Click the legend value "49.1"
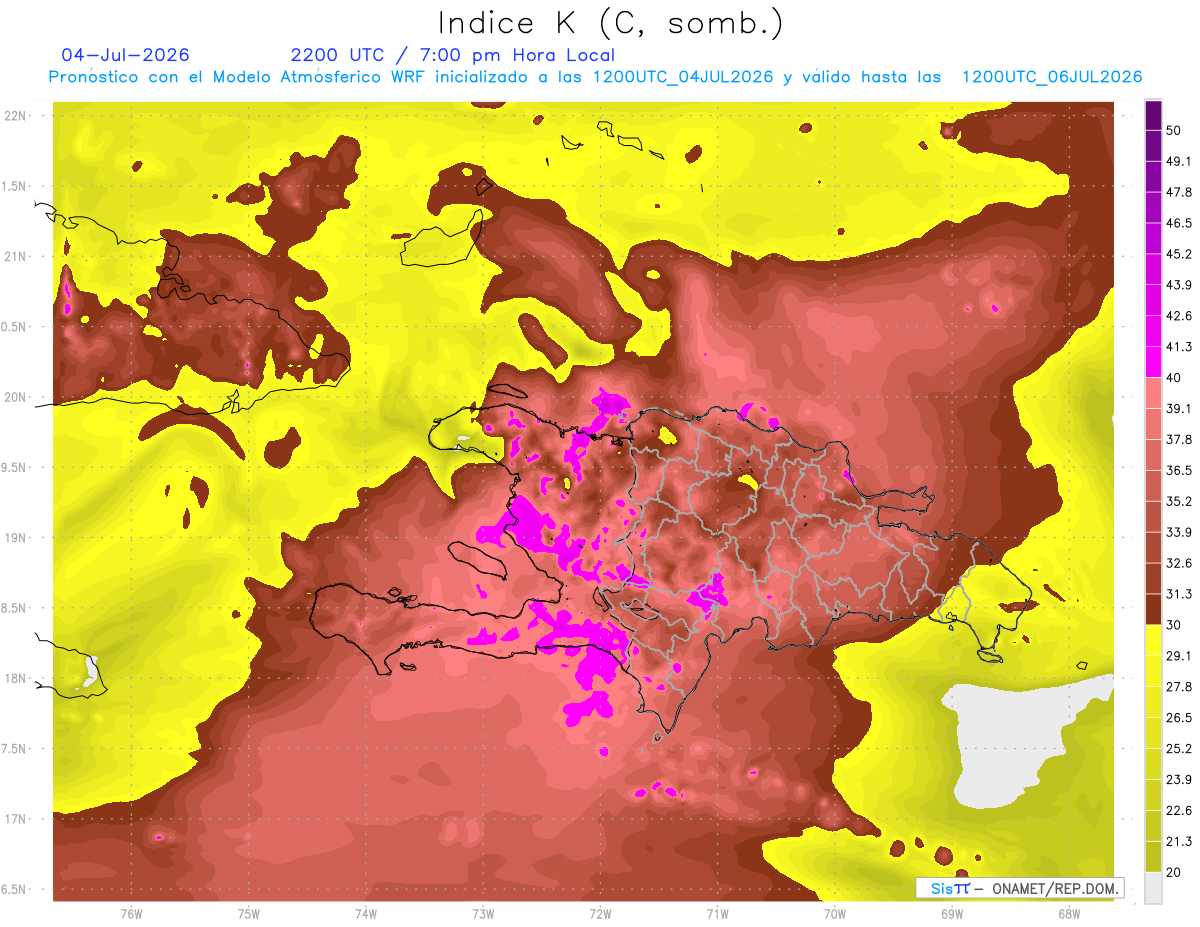 coord(1178,161)
